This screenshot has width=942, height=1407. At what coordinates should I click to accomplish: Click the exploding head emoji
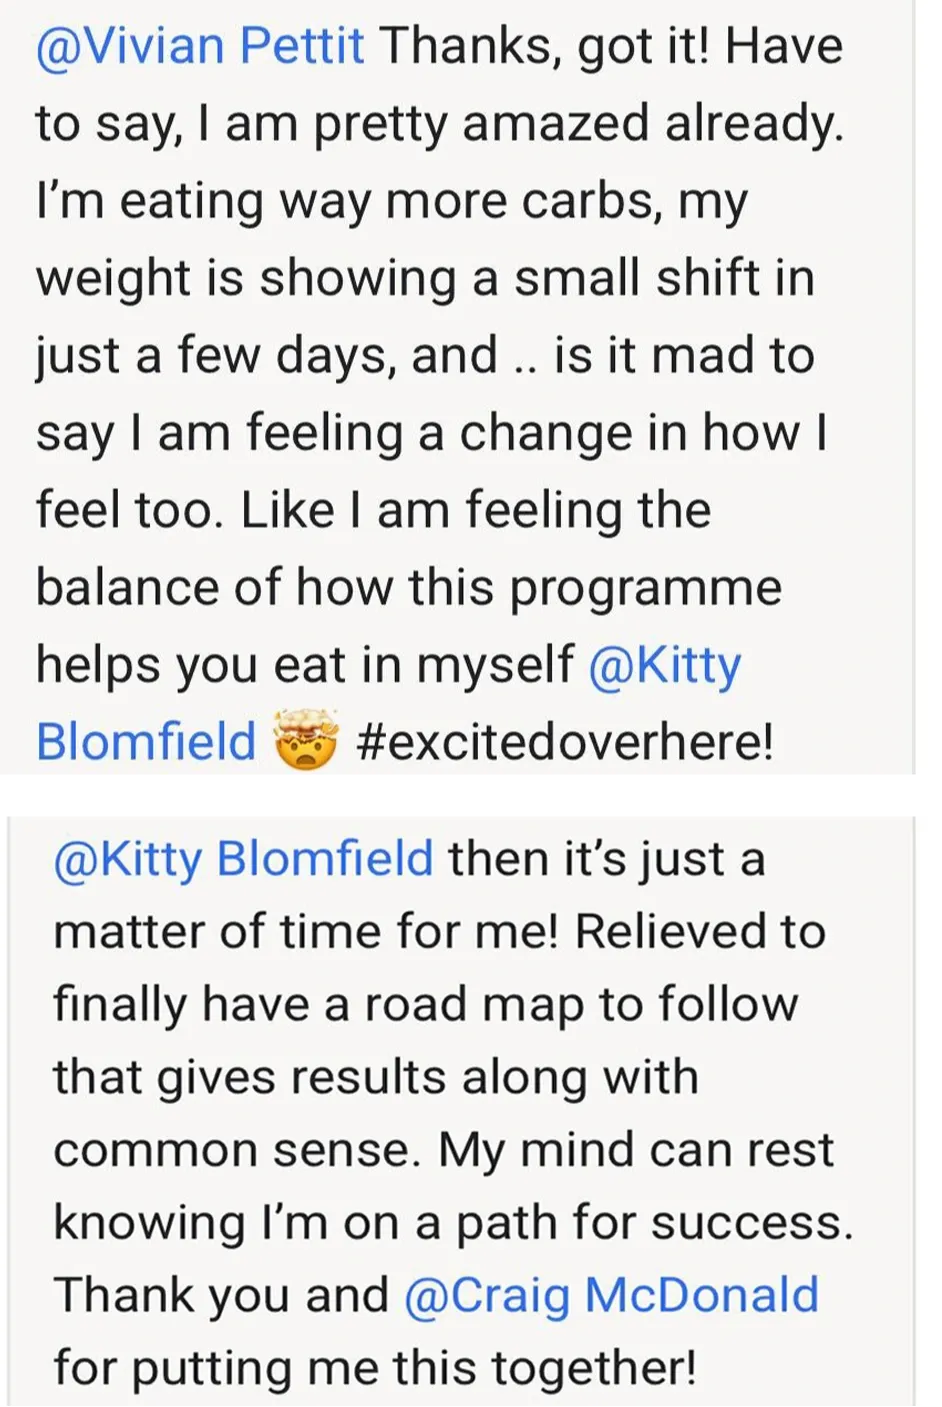[306, 741]
